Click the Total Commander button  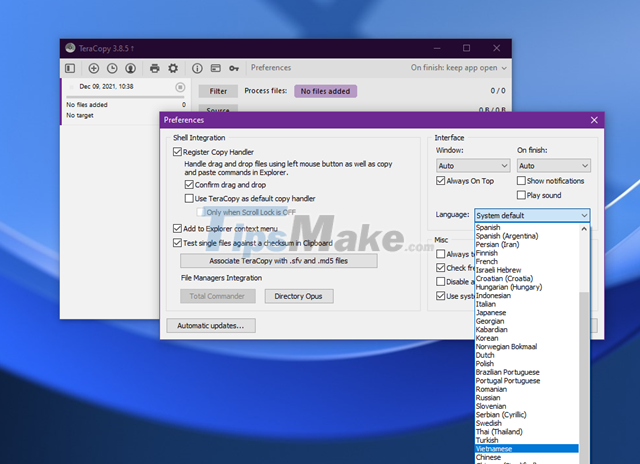218,296
